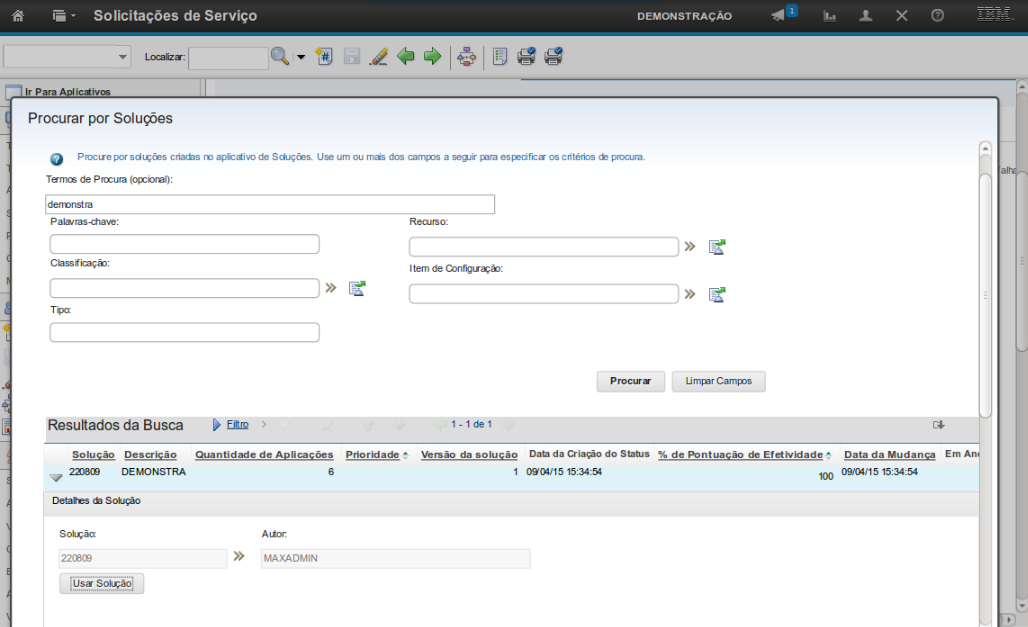The image size is (1028, 627).
Task: Click the Usar Solução button
Action: (102, 583)
